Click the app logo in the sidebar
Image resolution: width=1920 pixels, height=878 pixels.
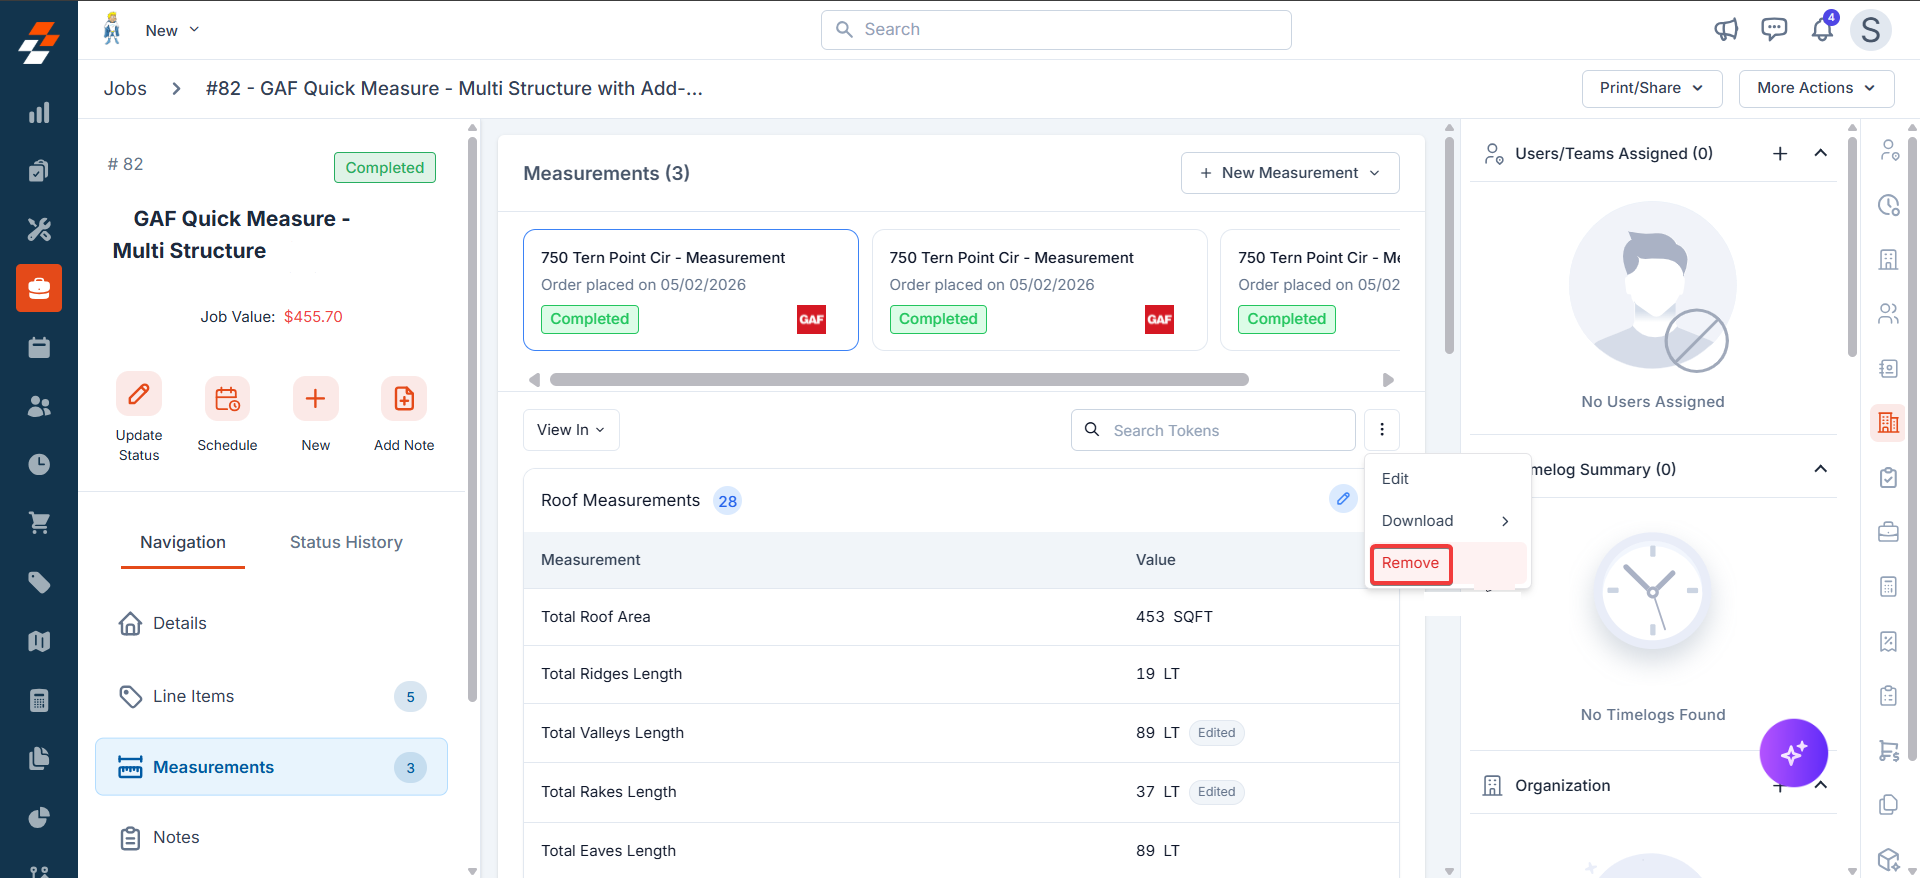(39, 42)
